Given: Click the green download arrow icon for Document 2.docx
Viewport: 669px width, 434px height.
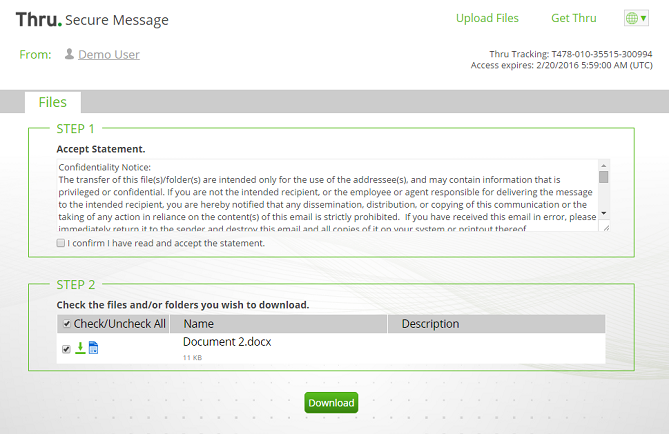Looking at the screenshot, I should (80, 348).
